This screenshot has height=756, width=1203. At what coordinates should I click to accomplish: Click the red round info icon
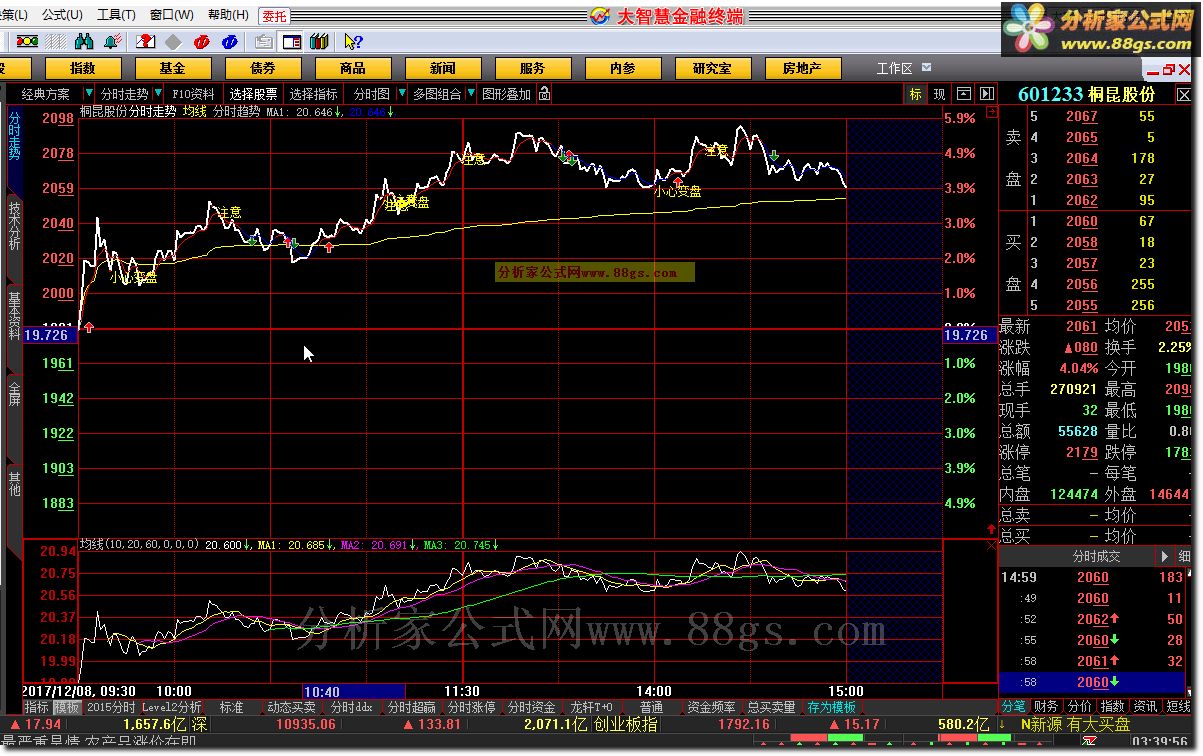click(x=202, y=41)
